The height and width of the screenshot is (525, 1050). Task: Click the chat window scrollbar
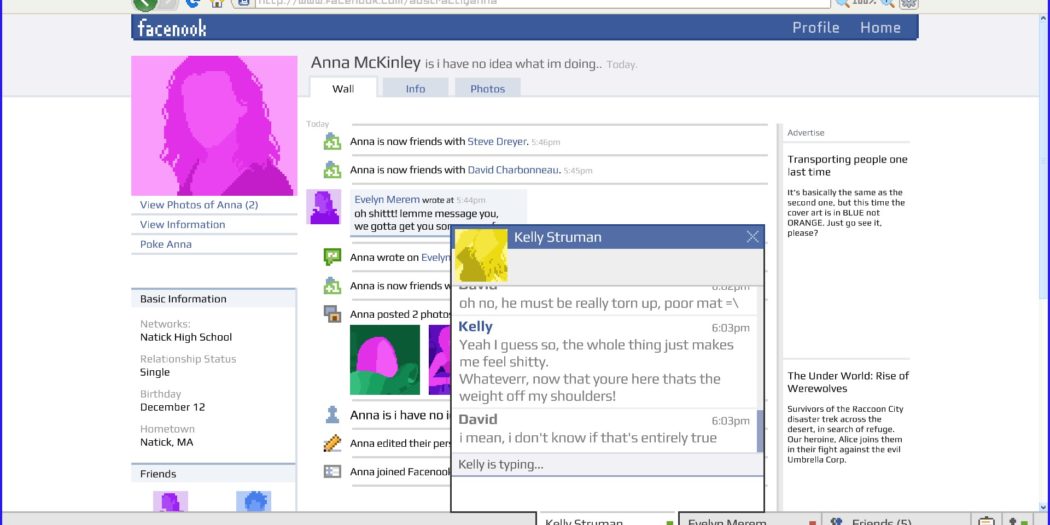[760, 430]
